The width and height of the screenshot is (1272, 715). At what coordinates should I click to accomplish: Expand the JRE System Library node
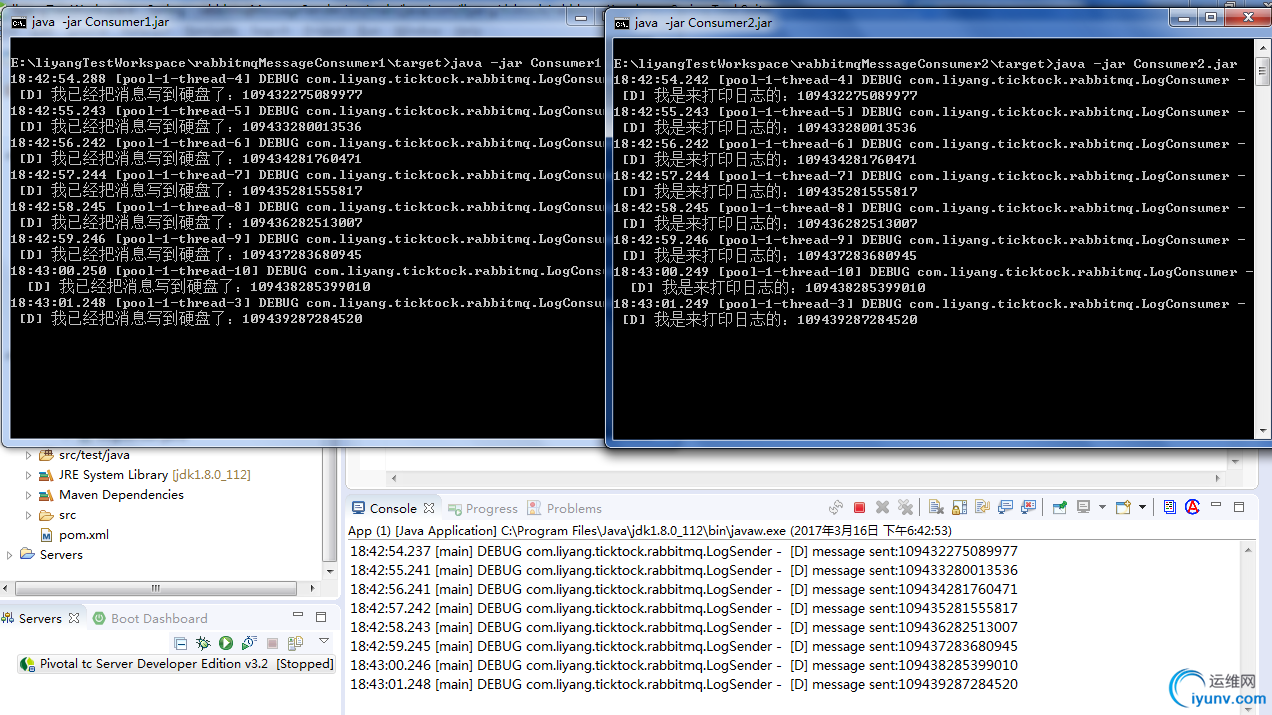pyautogui.click(x=28, y=475)
